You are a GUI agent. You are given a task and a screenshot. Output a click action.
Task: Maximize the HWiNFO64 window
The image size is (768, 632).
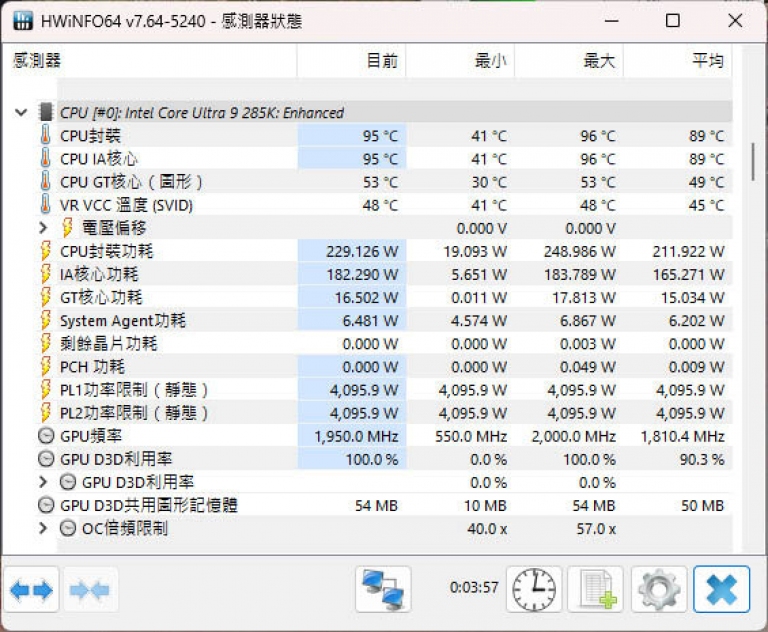672,21
